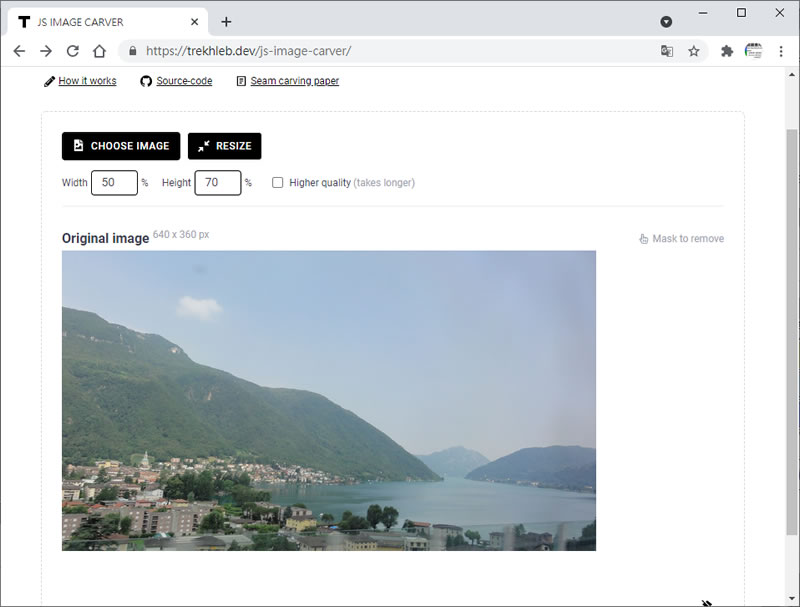
Task: Go to the browser Home page
Action: point(99,51)
